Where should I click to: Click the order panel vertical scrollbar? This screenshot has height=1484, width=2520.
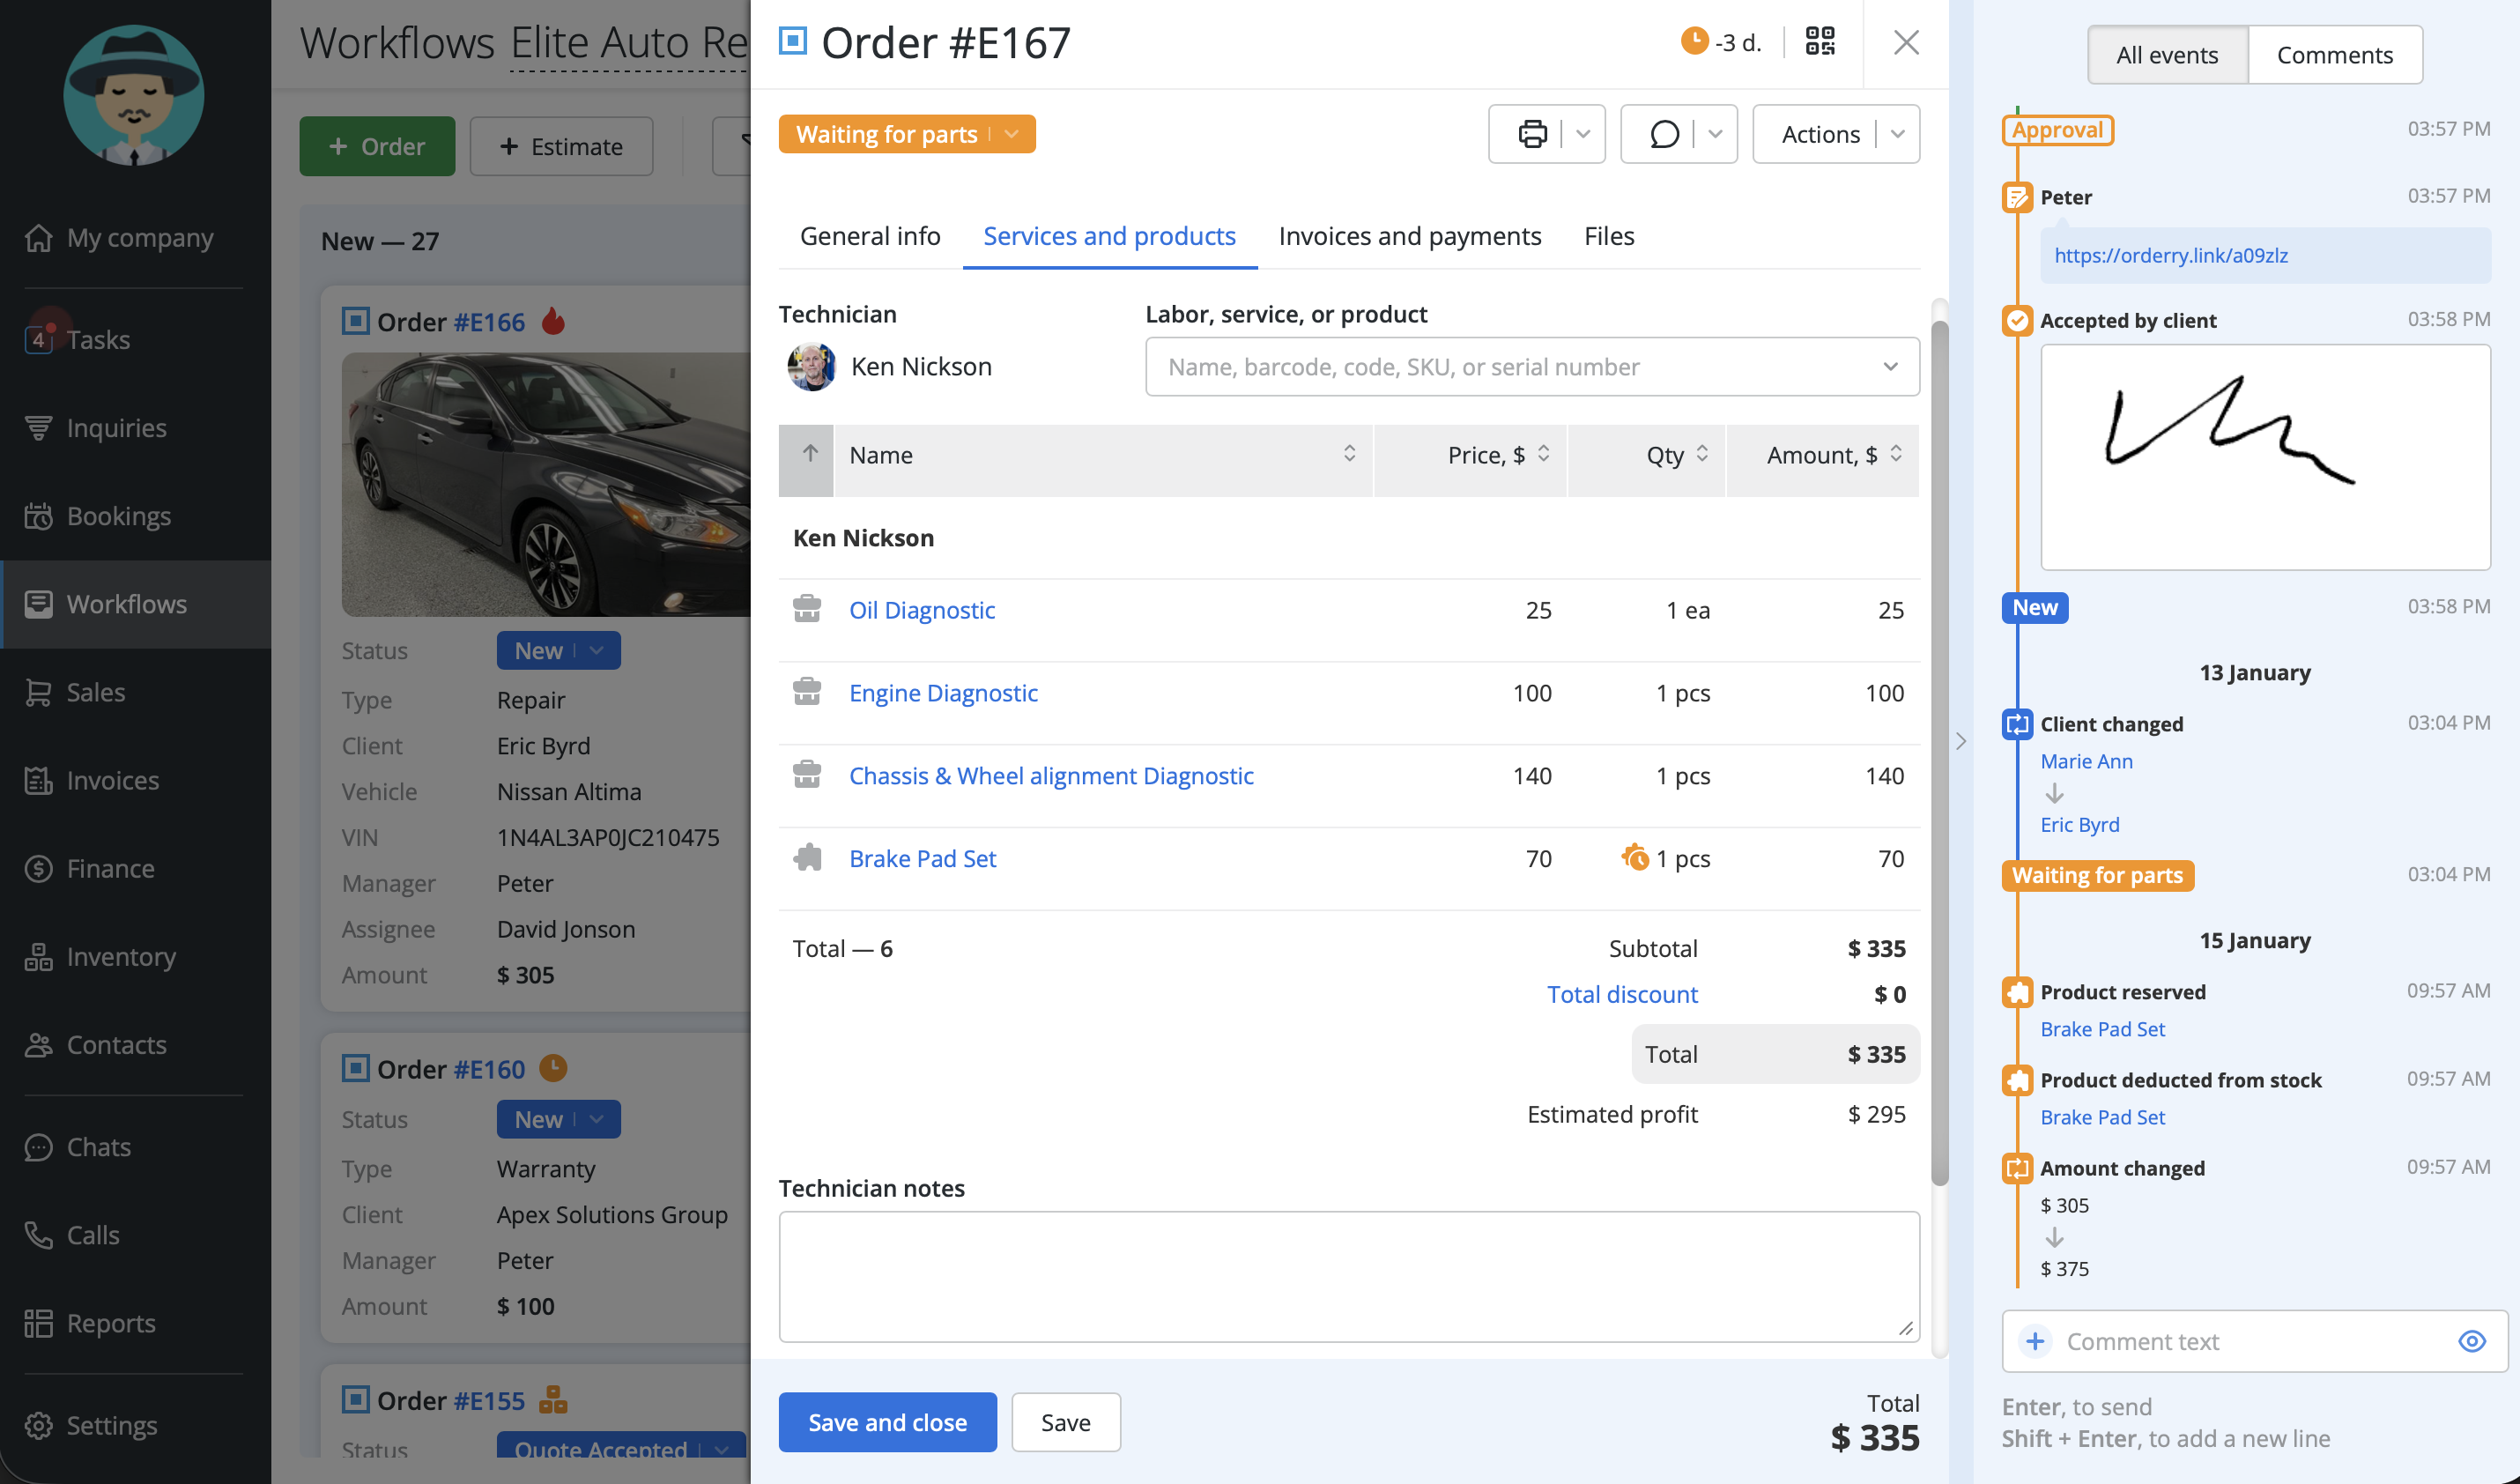(1939, 750)
